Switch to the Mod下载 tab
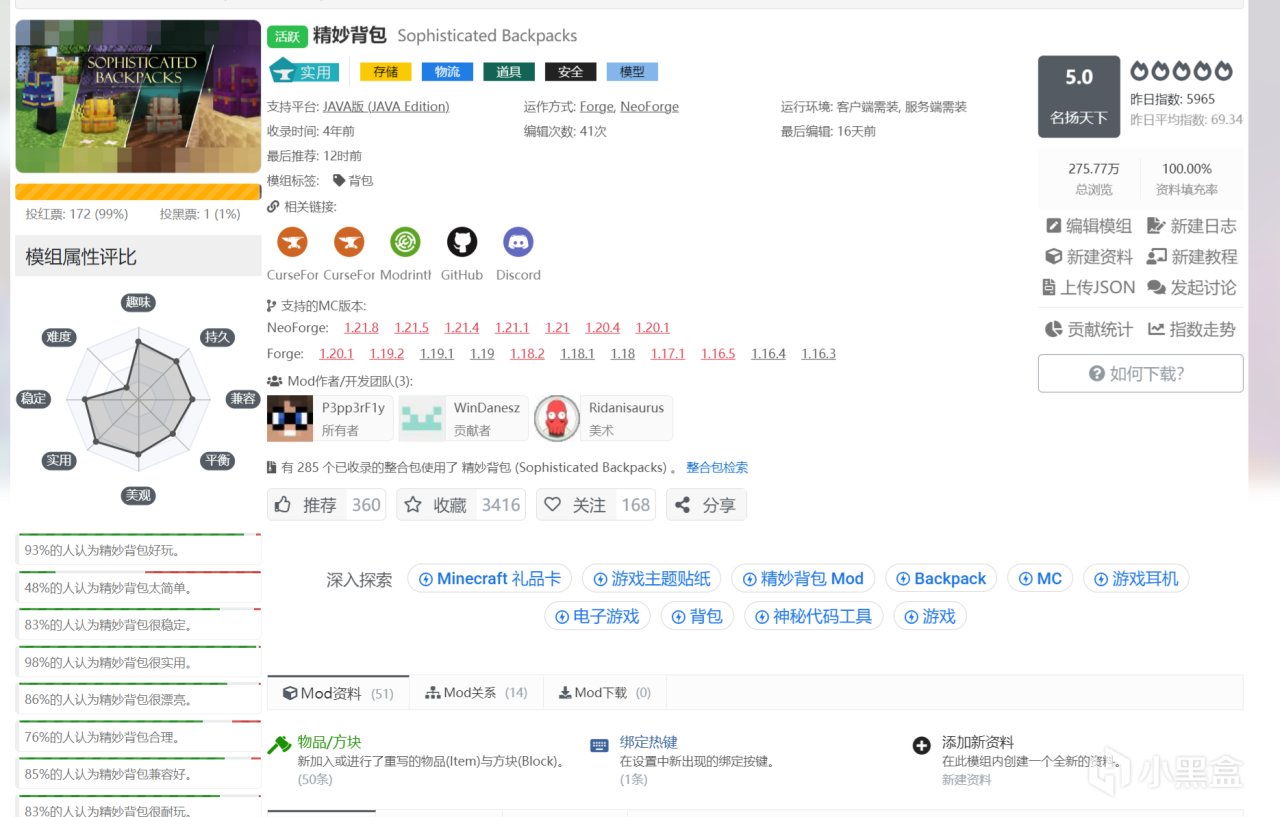 tap(604, 692)
